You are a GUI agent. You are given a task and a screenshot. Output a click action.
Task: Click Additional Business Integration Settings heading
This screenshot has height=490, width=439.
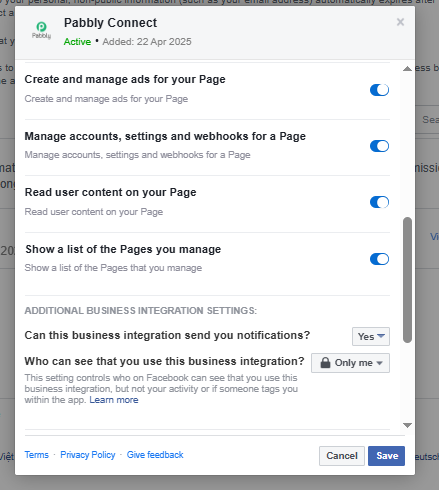(x=141, y=311)
